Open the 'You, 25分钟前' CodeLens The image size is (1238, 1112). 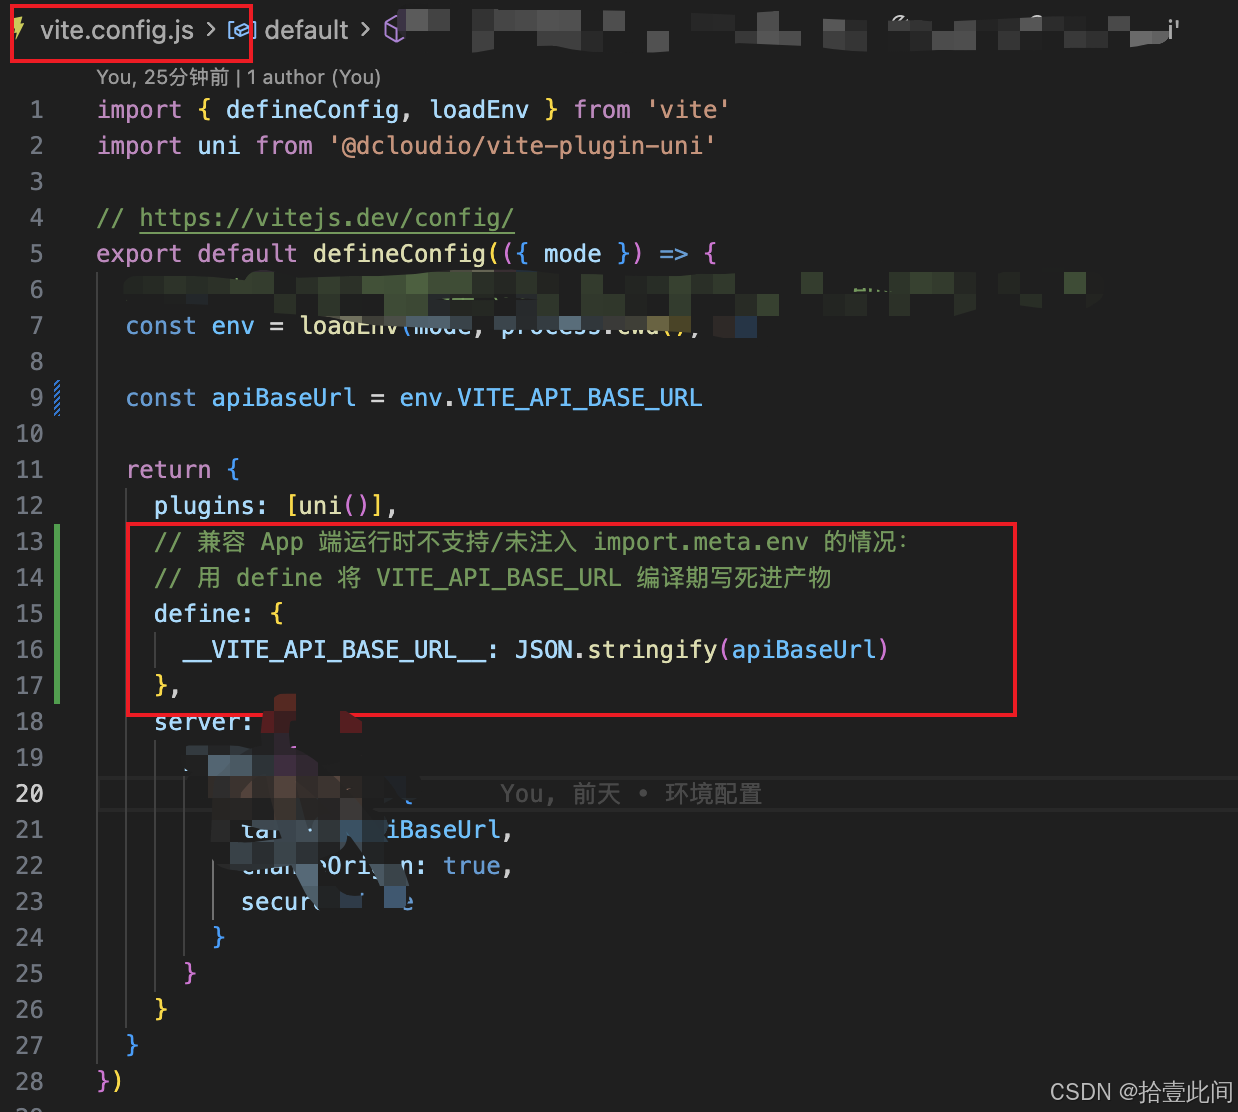(163, 77)
